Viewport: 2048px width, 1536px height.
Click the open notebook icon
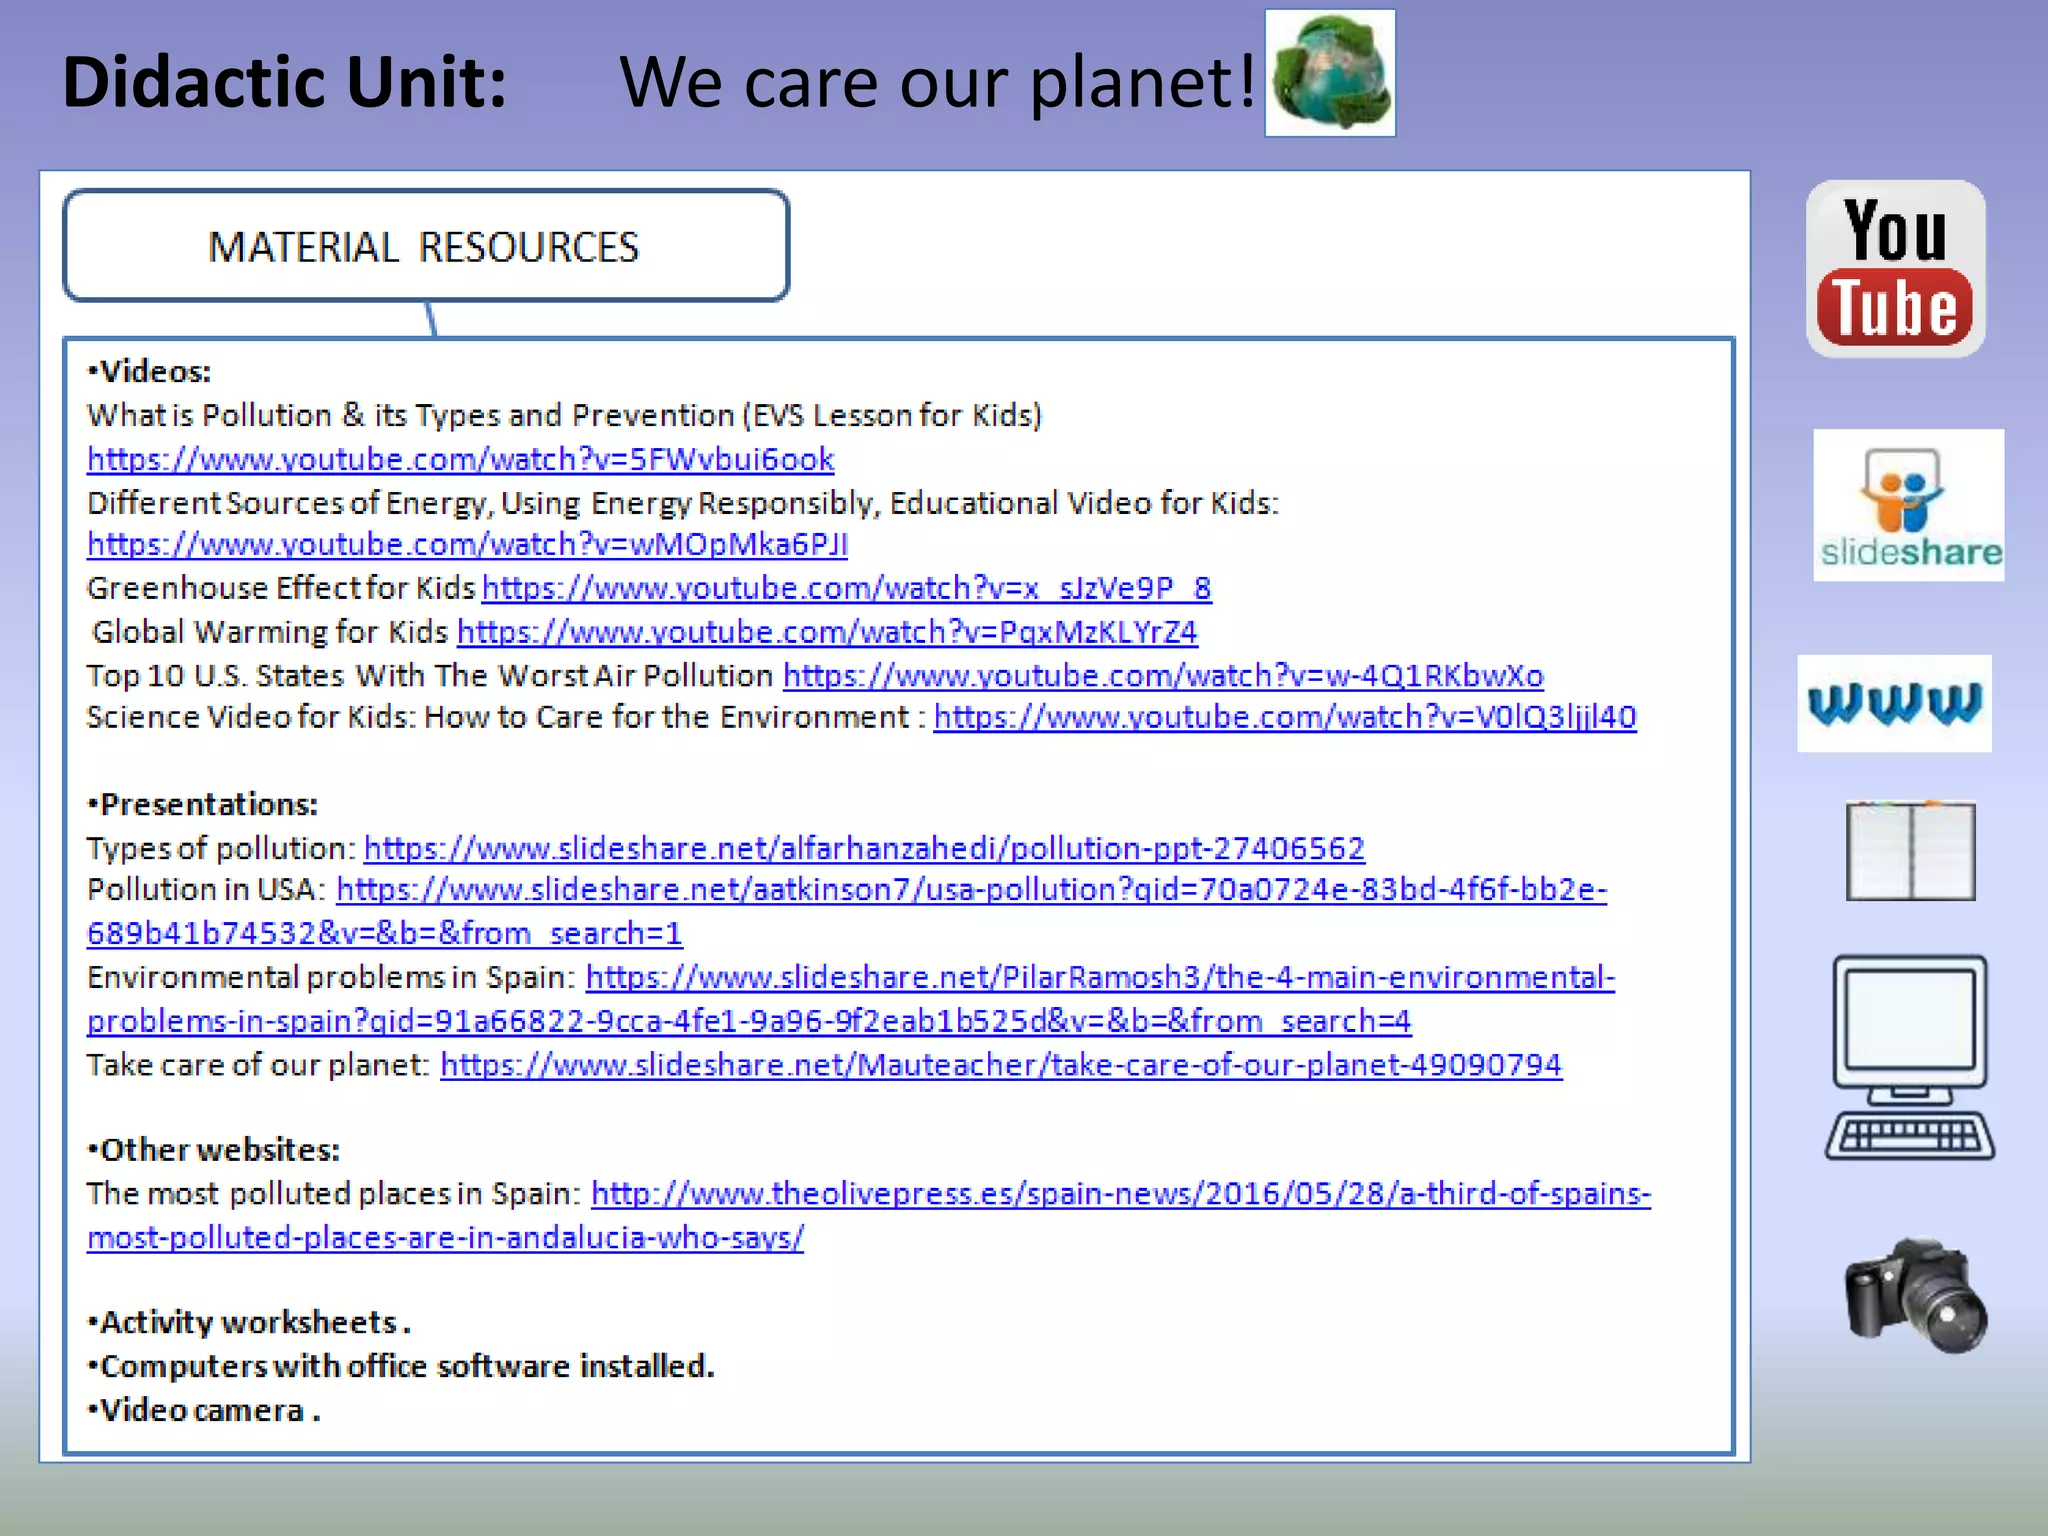pos(1910,851)
